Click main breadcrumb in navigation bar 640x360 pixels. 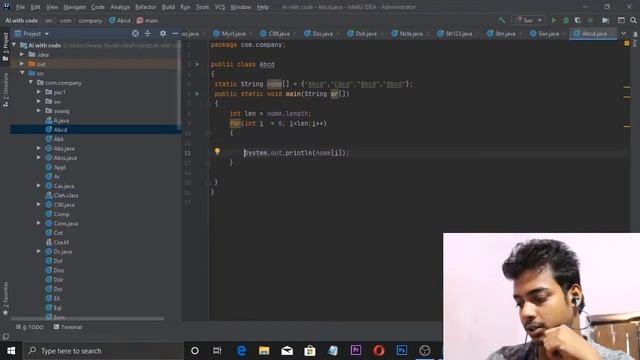(148, 20)
